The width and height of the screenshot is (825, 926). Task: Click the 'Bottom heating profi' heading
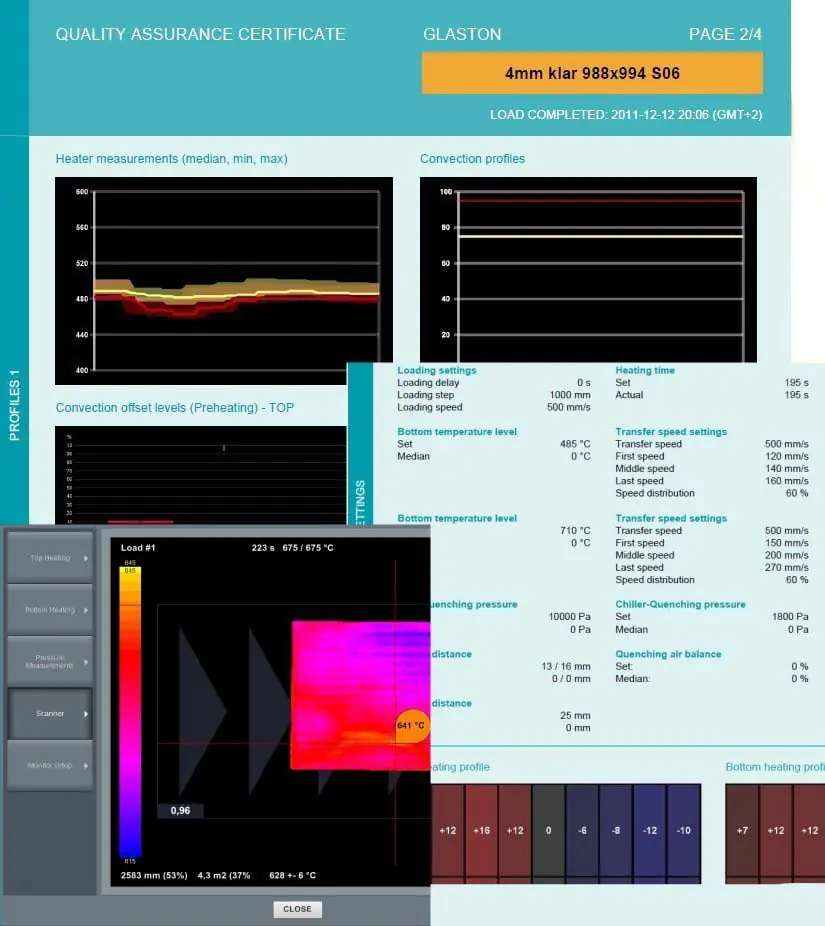pos(775,767)
